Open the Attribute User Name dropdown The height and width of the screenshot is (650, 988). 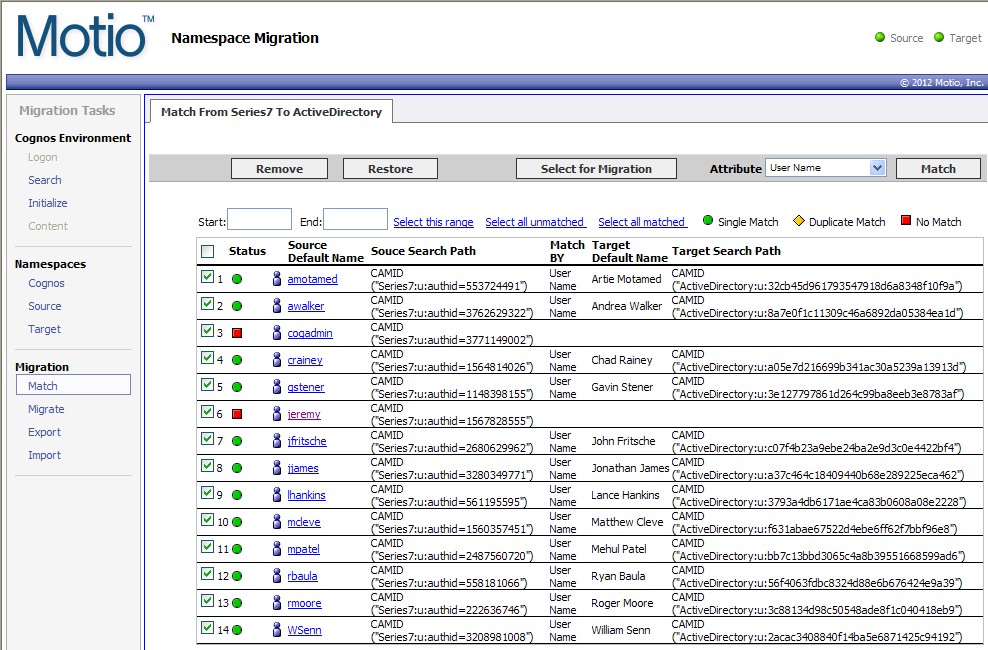(825, 168)
